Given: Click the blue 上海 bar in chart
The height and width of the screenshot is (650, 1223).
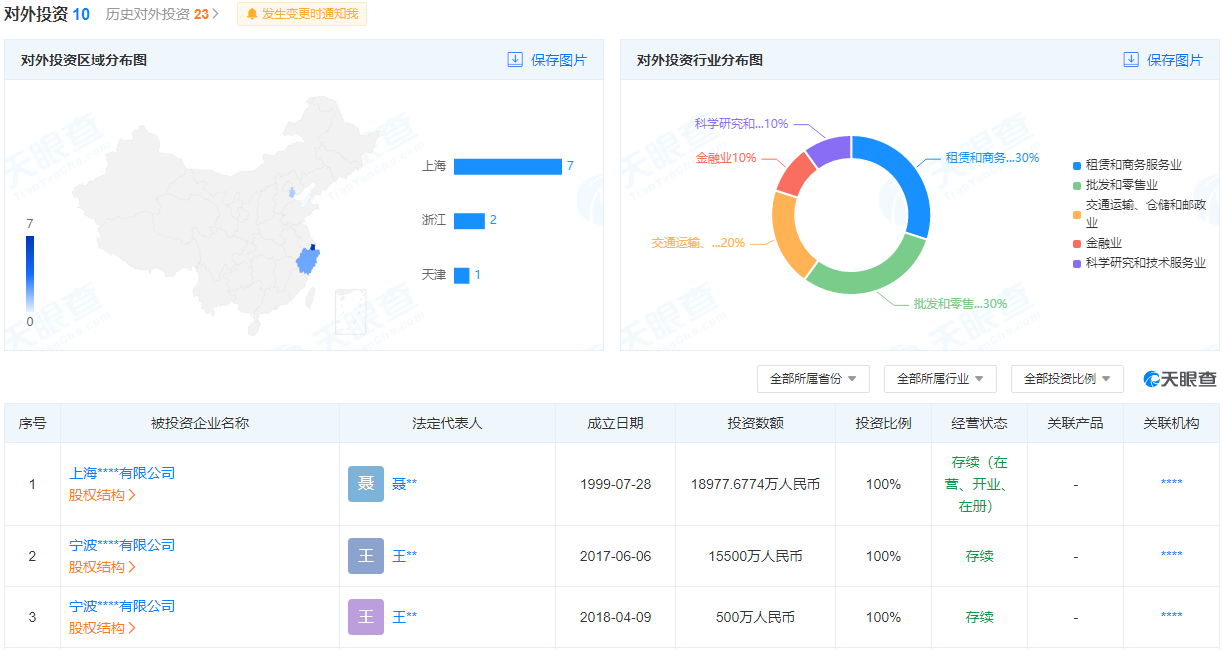Looking at the screenshot, I should pos(507,166).
